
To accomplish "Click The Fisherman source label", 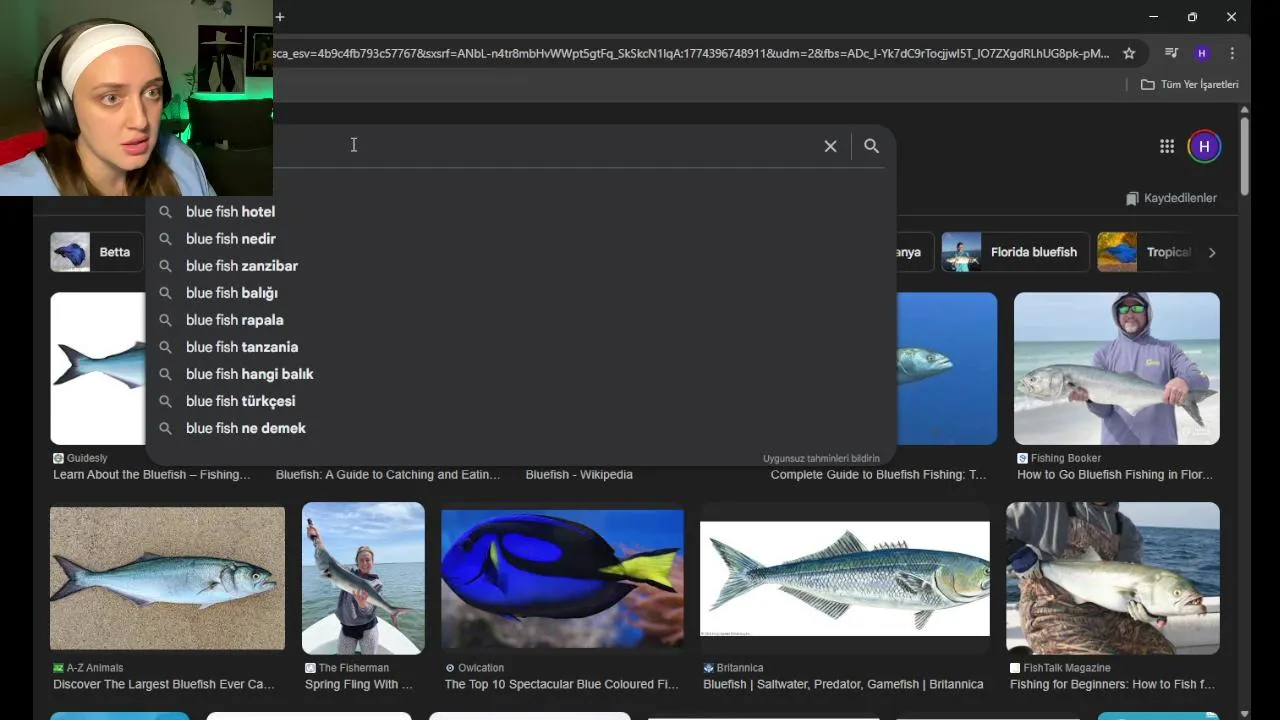I will tap(347, 668).
